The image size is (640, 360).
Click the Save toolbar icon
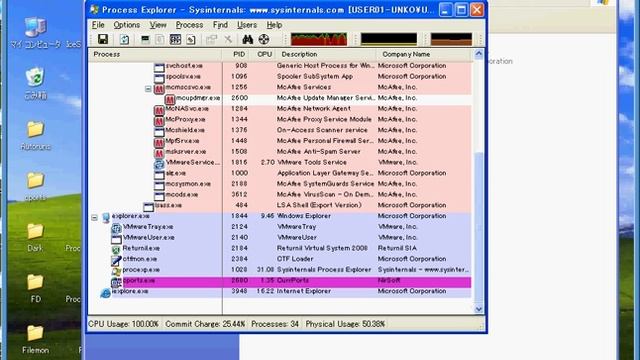coord(103,39)
